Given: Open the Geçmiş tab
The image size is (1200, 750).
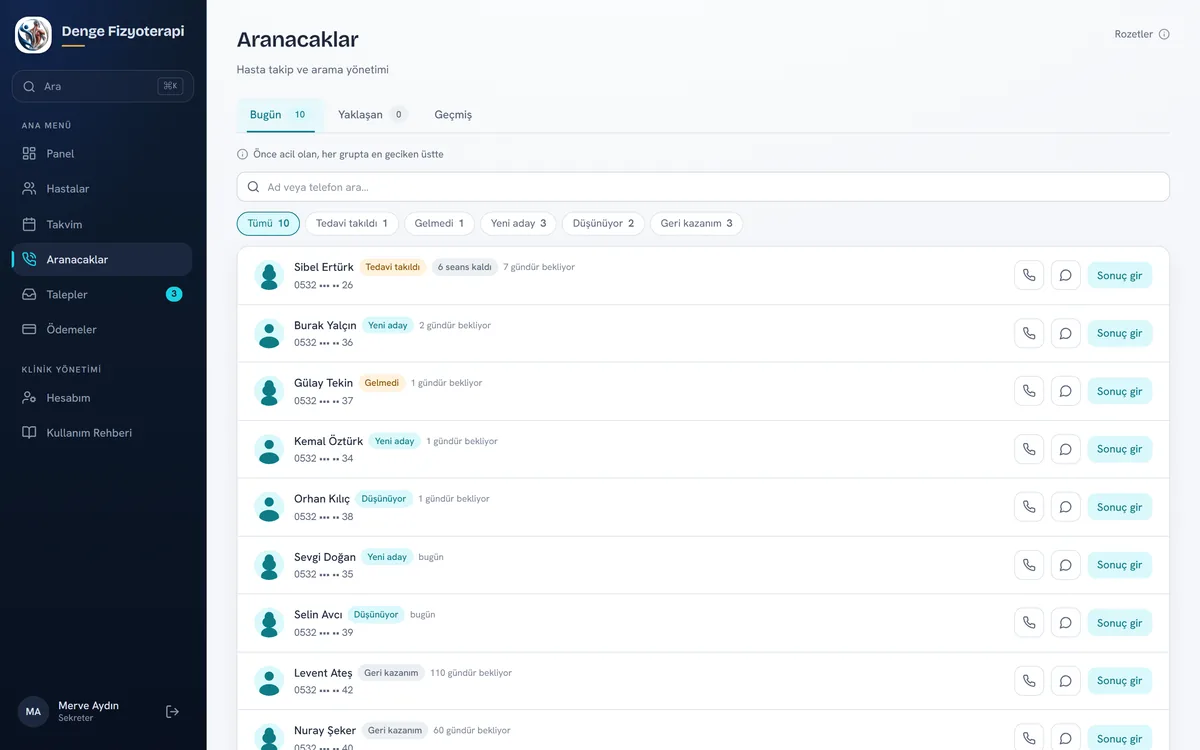Looking at the screenshot, I should click(453, 115).
